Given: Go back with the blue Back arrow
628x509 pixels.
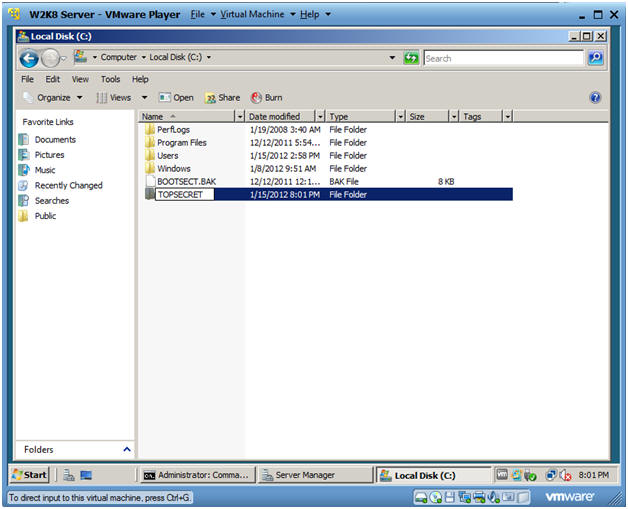Looking at the screenshot, I should (29, 59).
